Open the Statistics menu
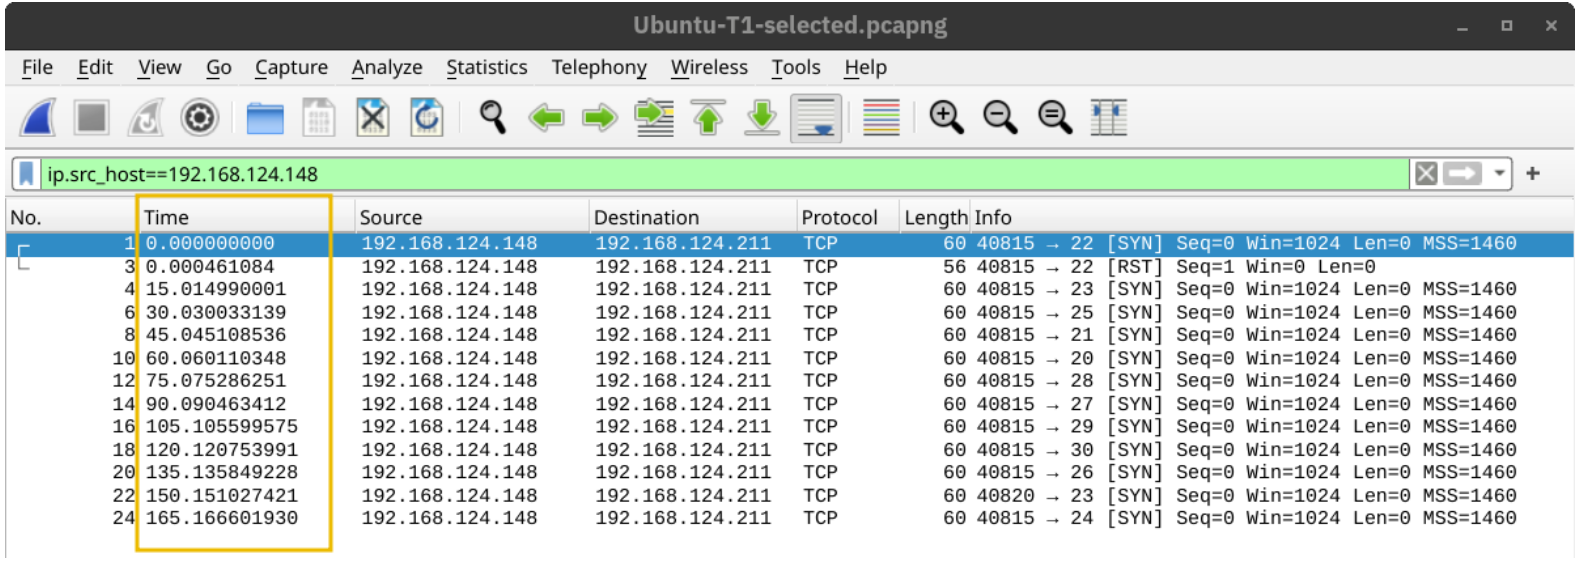The height and width of the screenshot is (588, 1576). click(486, 67)
